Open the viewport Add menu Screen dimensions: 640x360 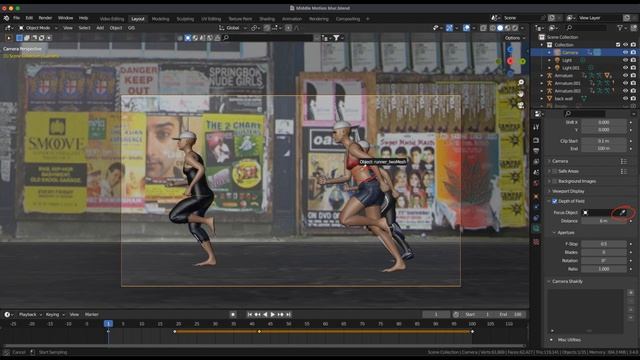point(100,28)
